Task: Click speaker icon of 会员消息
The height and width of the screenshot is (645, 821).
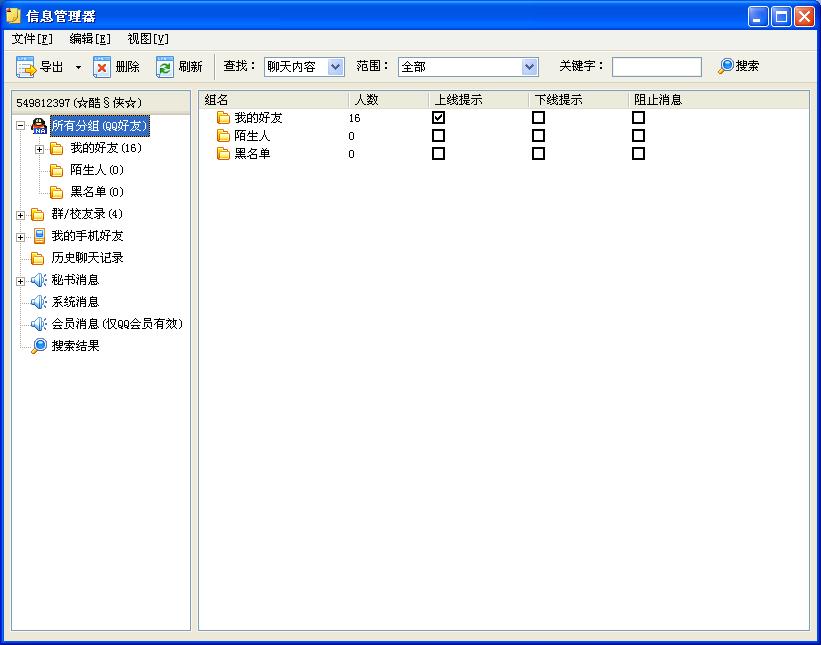Action: 38,324
